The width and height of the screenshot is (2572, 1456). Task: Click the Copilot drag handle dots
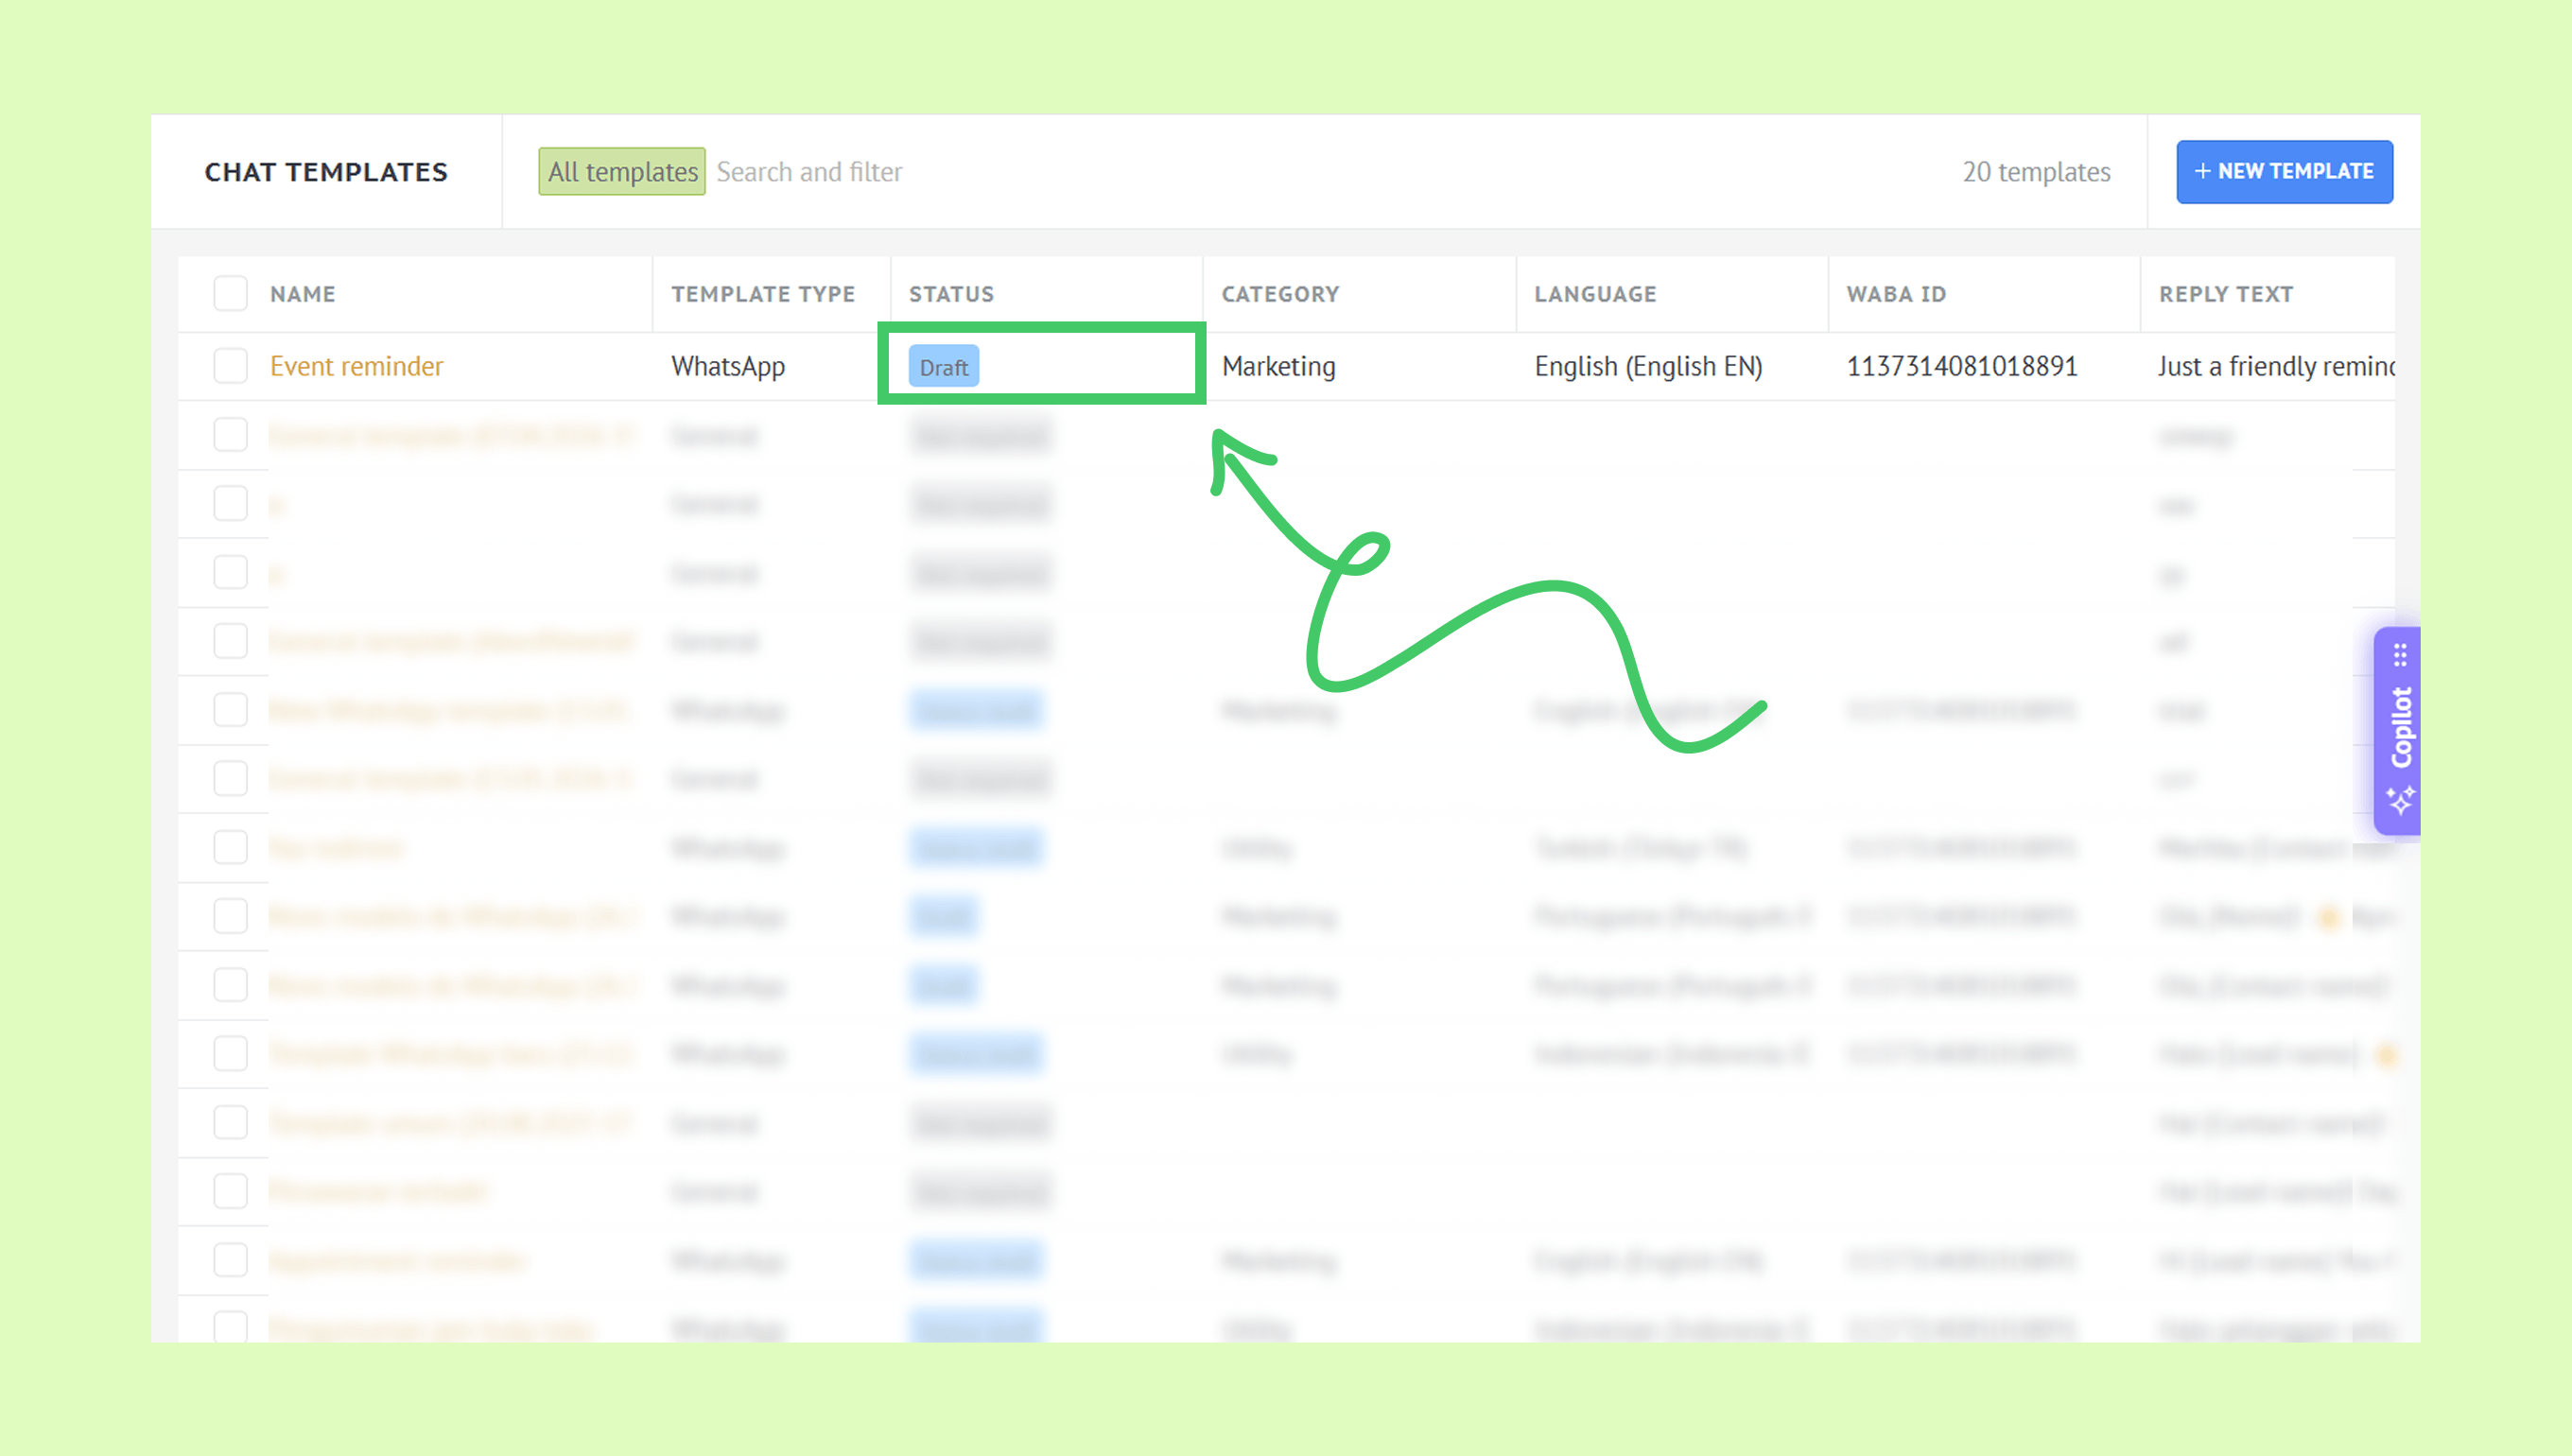click(x=2400, y=656)
